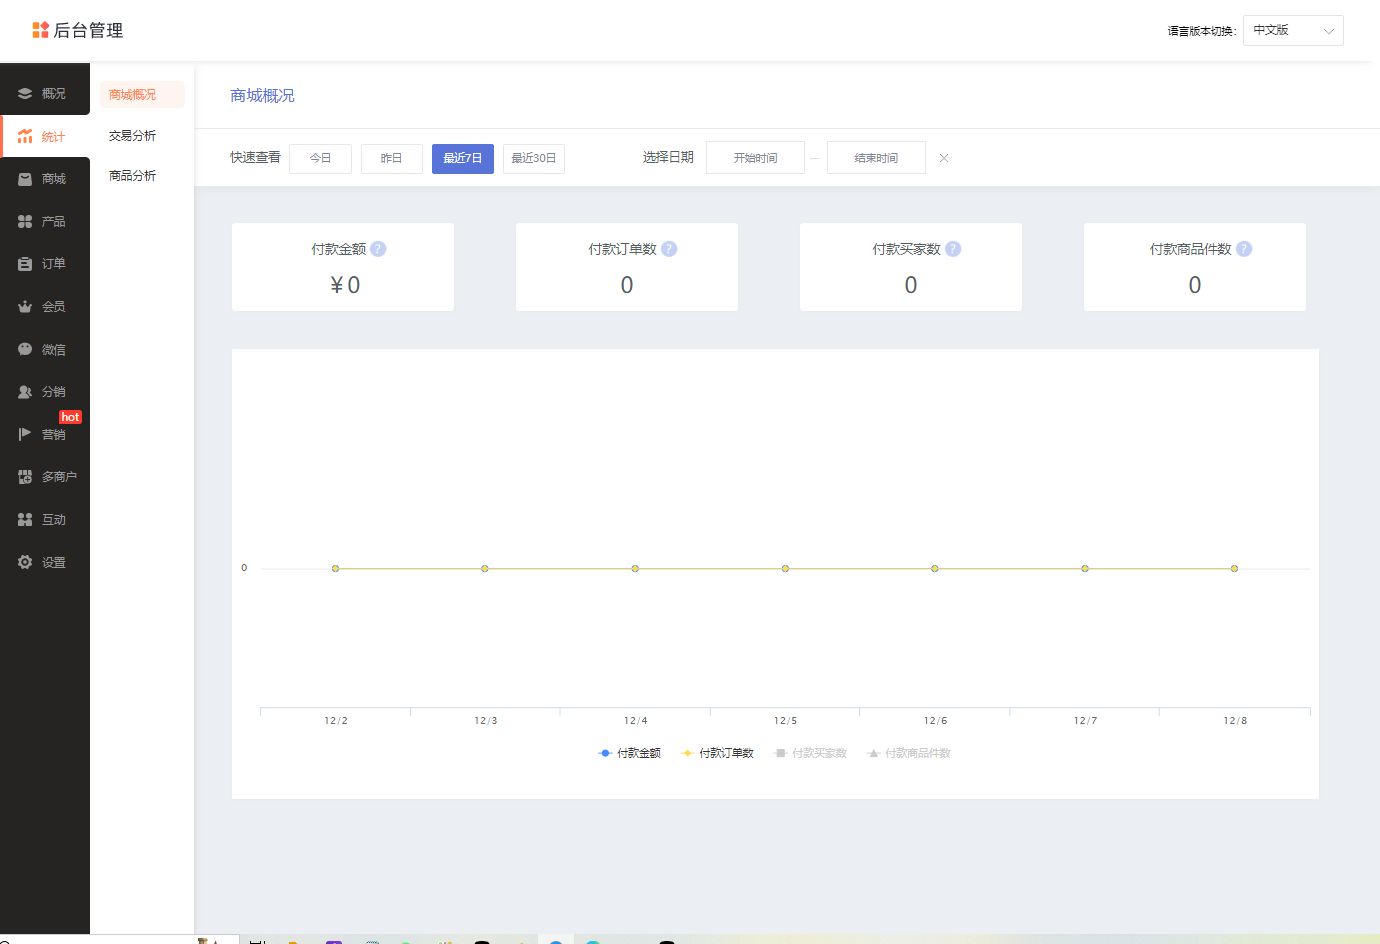Image resolution: width=1380 pixels, height=944 pixels.
Task: Click the 互动 icon in sidebar
Action: click(25, 520)
